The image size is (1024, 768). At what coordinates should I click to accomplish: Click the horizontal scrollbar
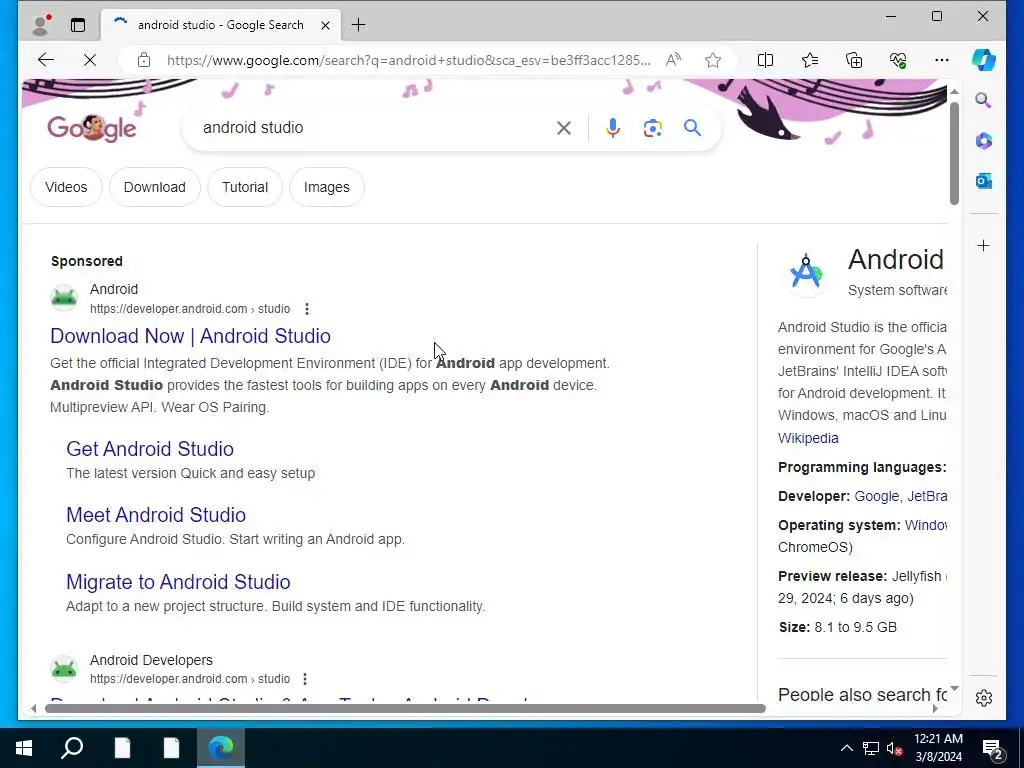point(405,709)
